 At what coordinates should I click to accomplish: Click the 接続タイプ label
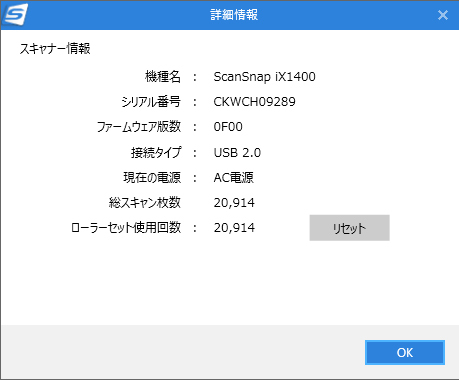156,152
